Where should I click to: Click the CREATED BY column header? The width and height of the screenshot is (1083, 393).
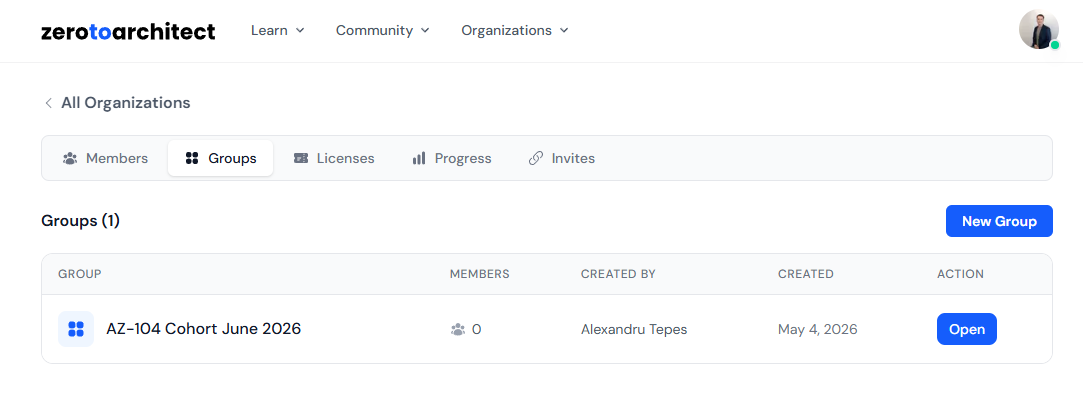(x=618, y=274)
